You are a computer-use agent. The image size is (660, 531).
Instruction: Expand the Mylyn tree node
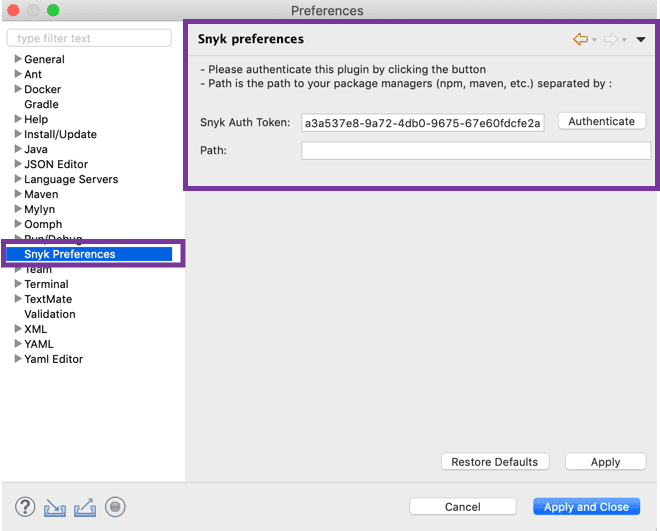click(x=18, y=209)
